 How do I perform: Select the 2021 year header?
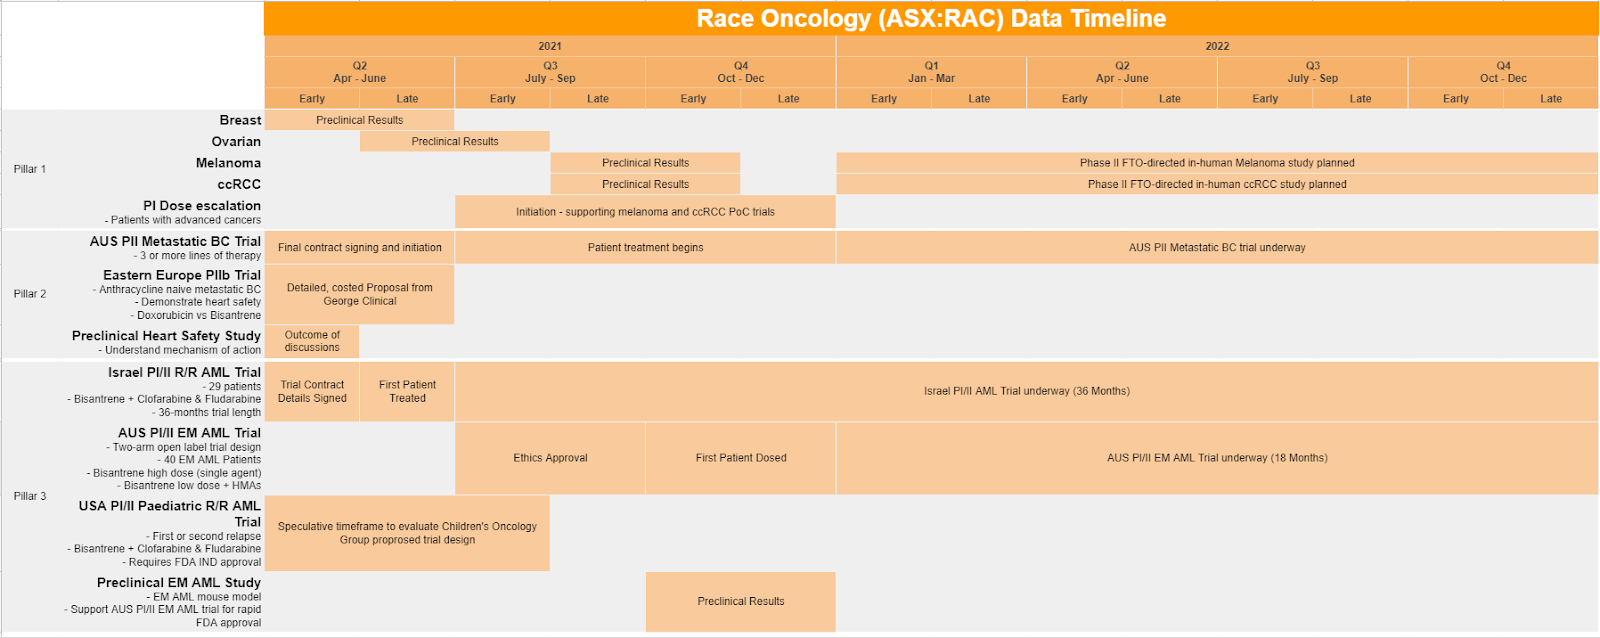click(x=550, y=46)
